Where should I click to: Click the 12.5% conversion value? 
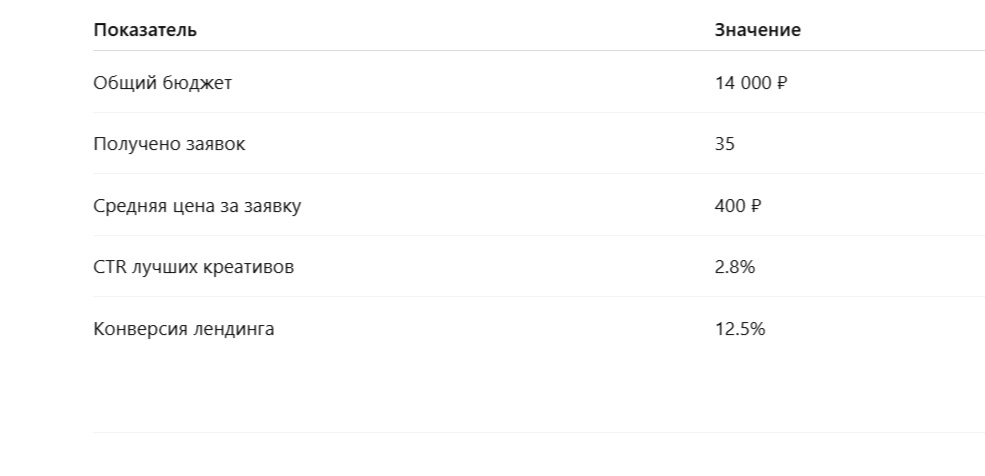(x=740, y=328)
